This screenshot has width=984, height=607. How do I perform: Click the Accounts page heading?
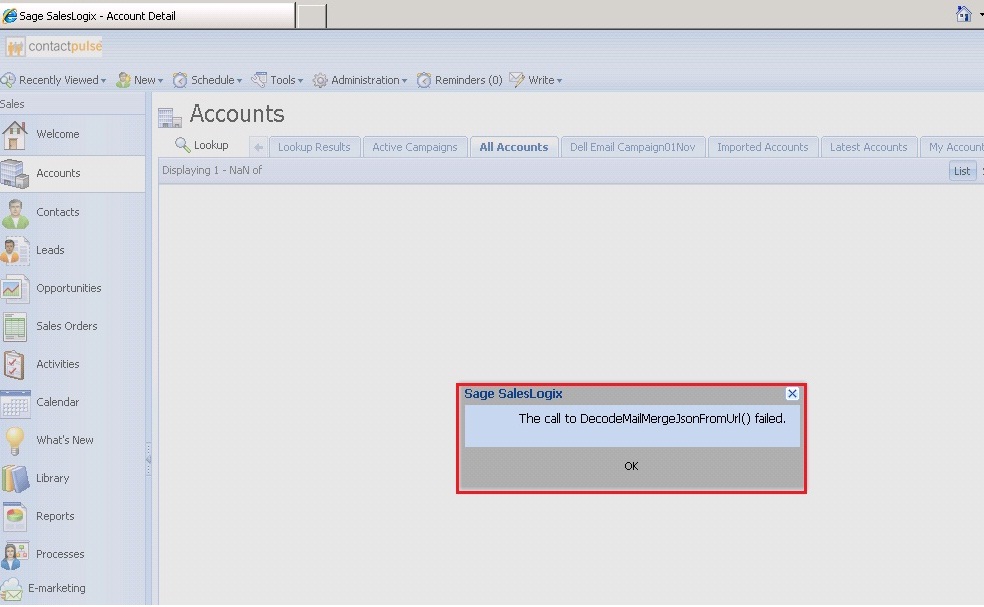click(237, 114)
